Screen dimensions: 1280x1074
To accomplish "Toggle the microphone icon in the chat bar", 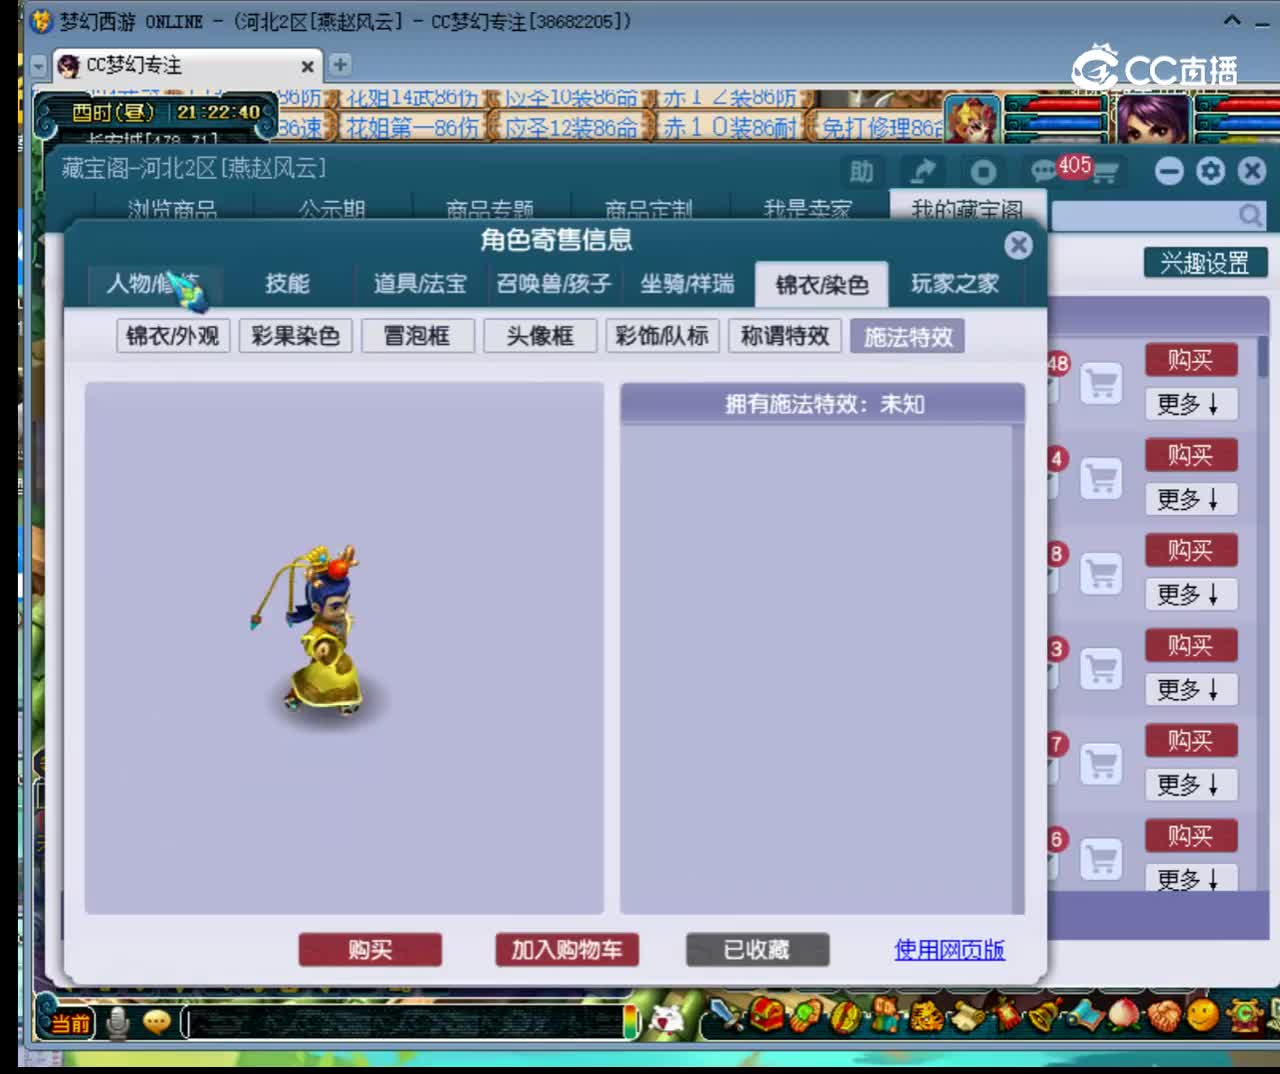I will [x=118, y=1022].
